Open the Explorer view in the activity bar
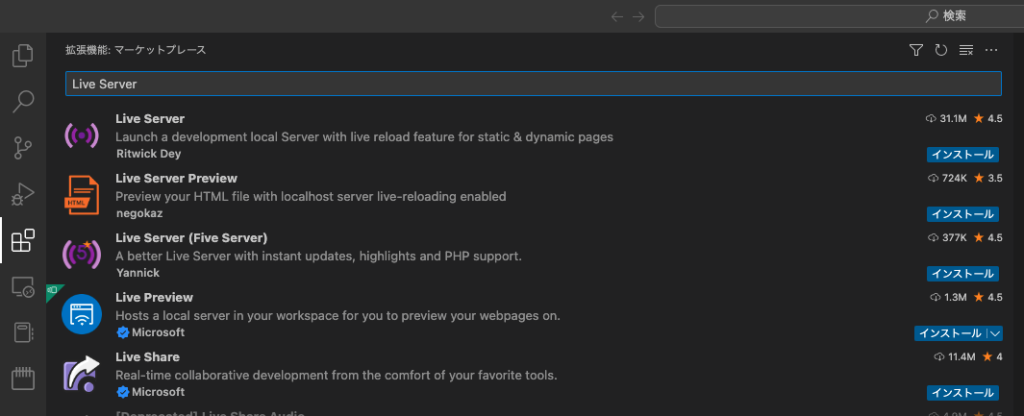The height and width of the screenshot is (416, 1024). click(22, 56)
